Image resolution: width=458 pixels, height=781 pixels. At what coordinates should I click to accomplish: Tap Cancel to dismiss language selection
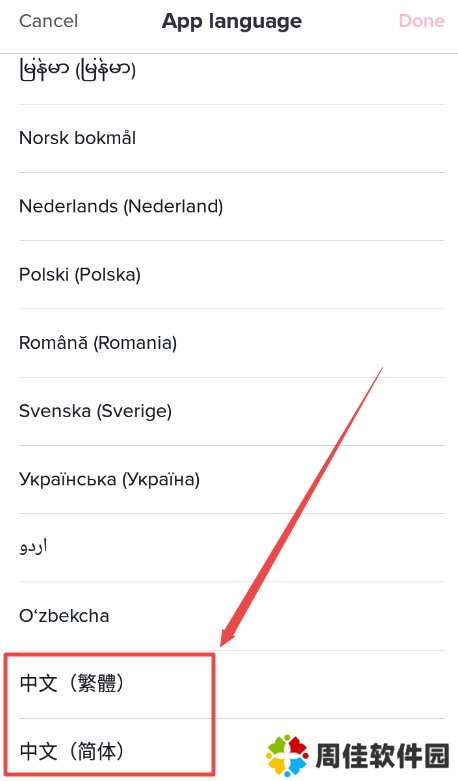coord(48,21)
